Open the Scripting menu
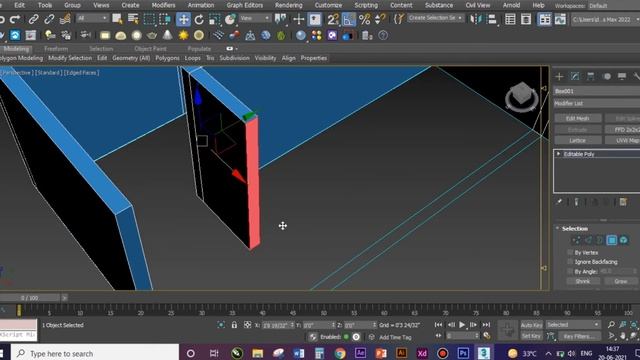 pyautogui.click(x=366, y=5)
